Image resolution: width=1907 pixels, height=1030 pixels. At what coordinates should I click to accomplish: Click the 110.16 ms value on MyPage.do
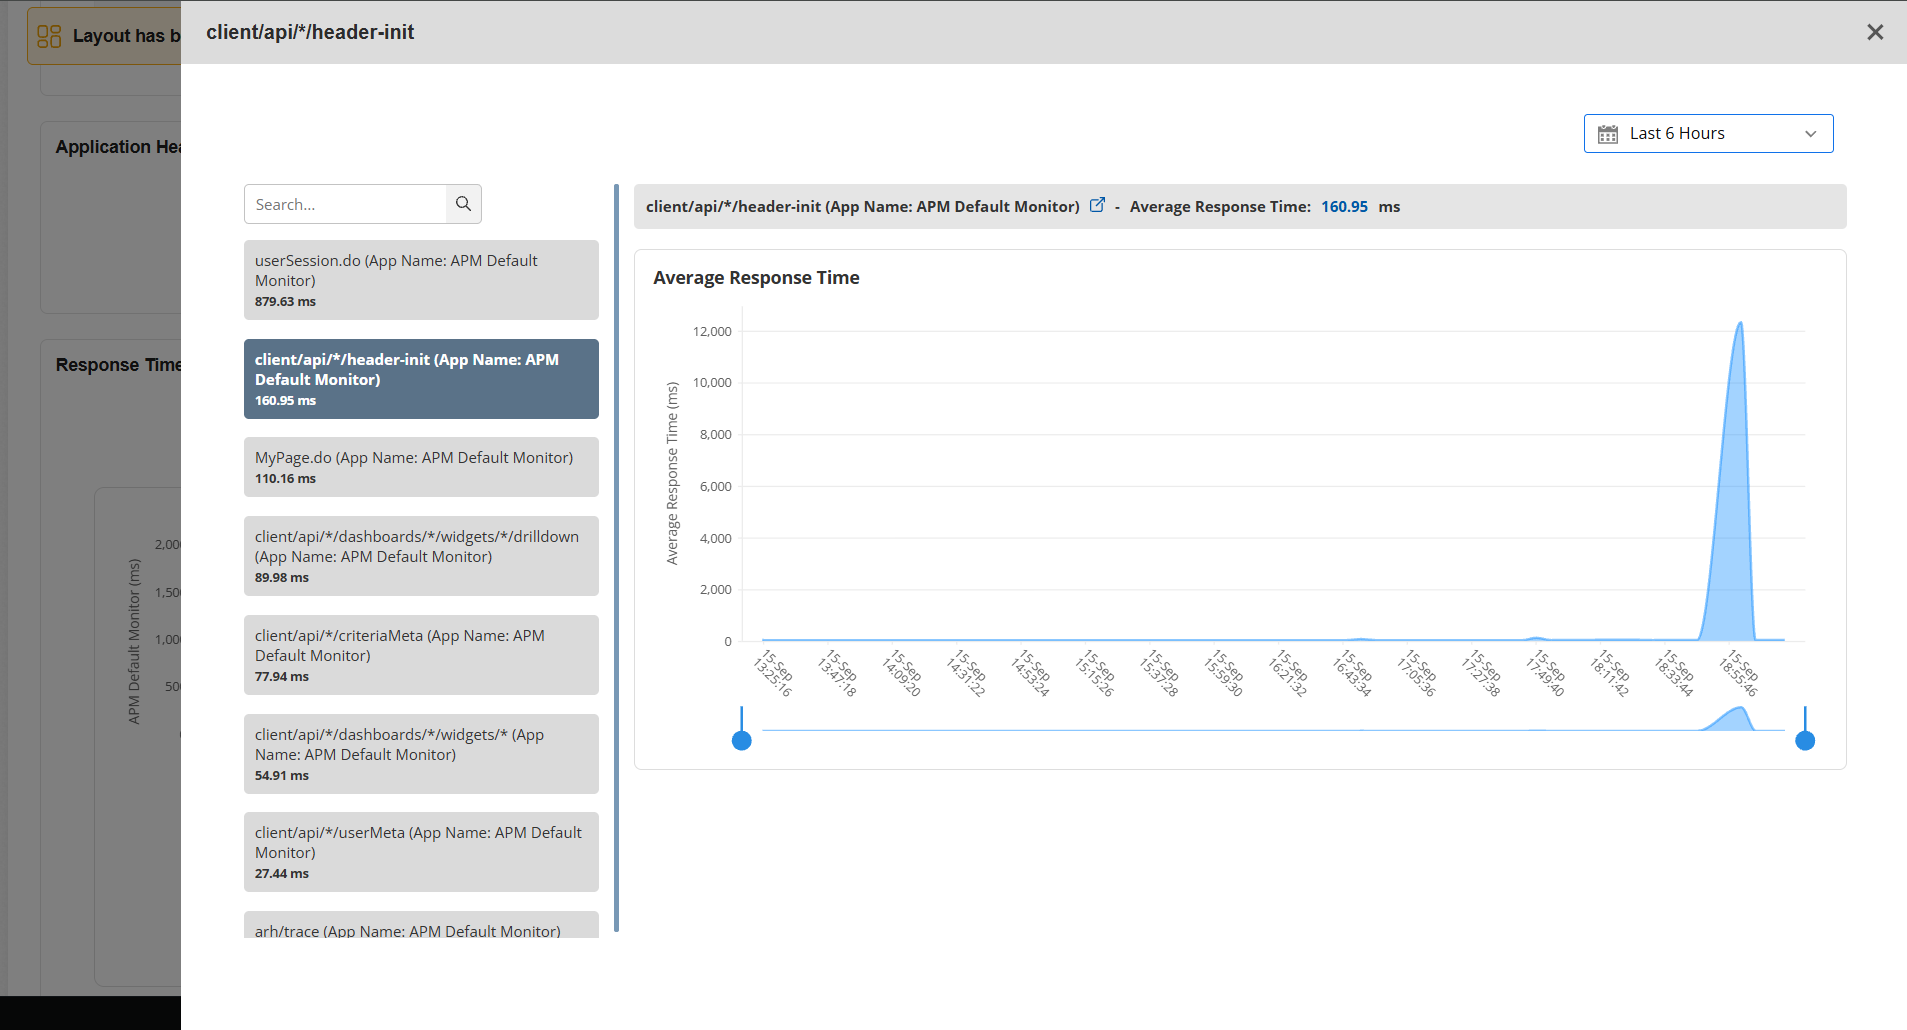click(x=285, y=478)
